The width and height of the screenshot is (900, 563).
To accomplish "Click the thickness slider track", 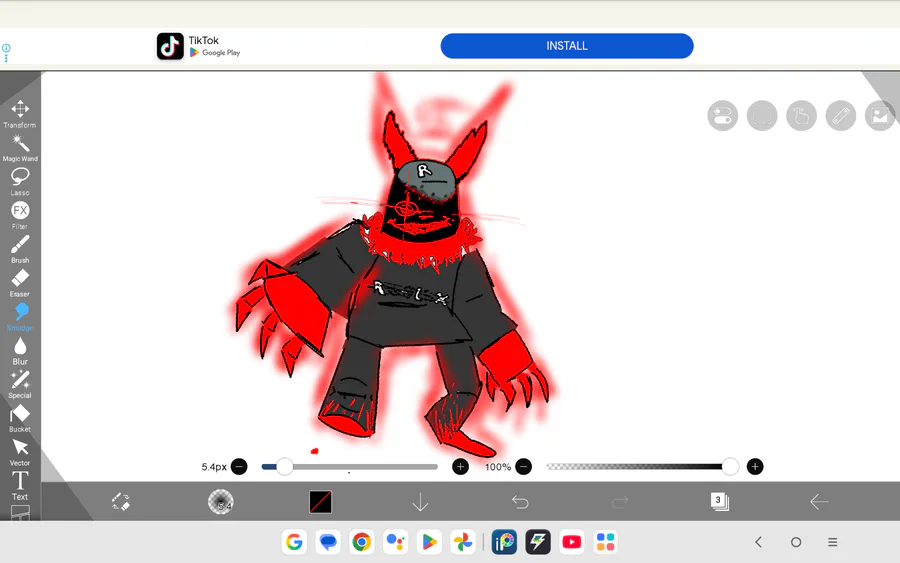I will click(x=350, y=467).
